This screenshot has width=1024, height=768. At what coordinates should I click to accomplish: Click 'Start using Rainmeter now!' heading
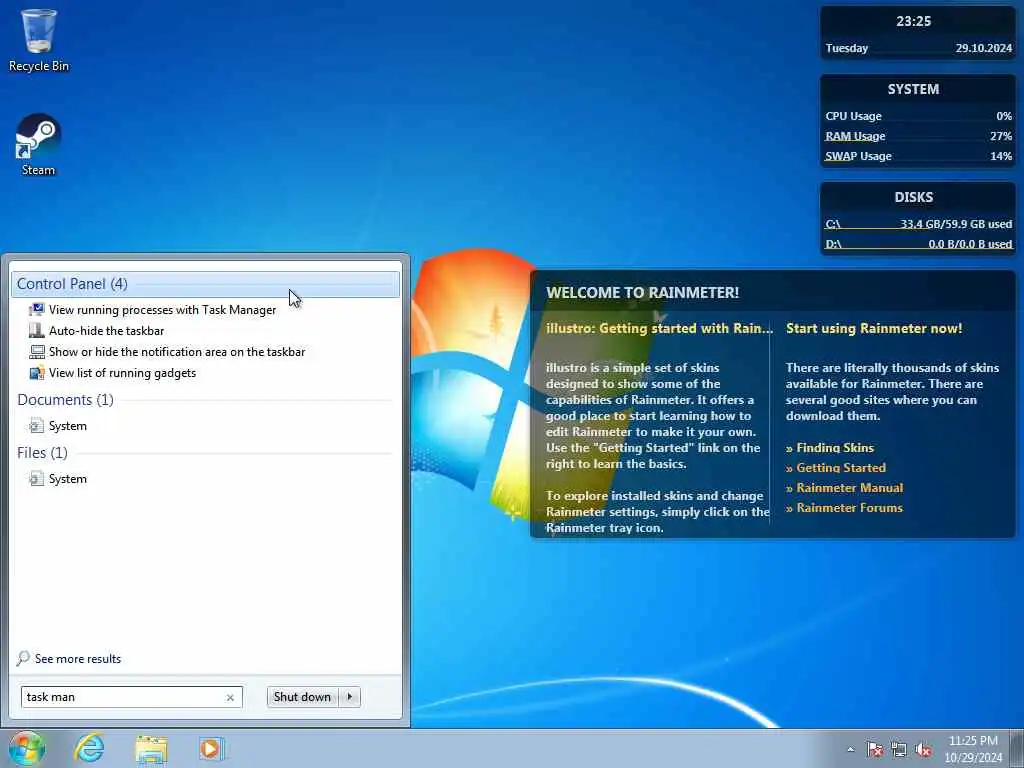(x=874, y=328)
